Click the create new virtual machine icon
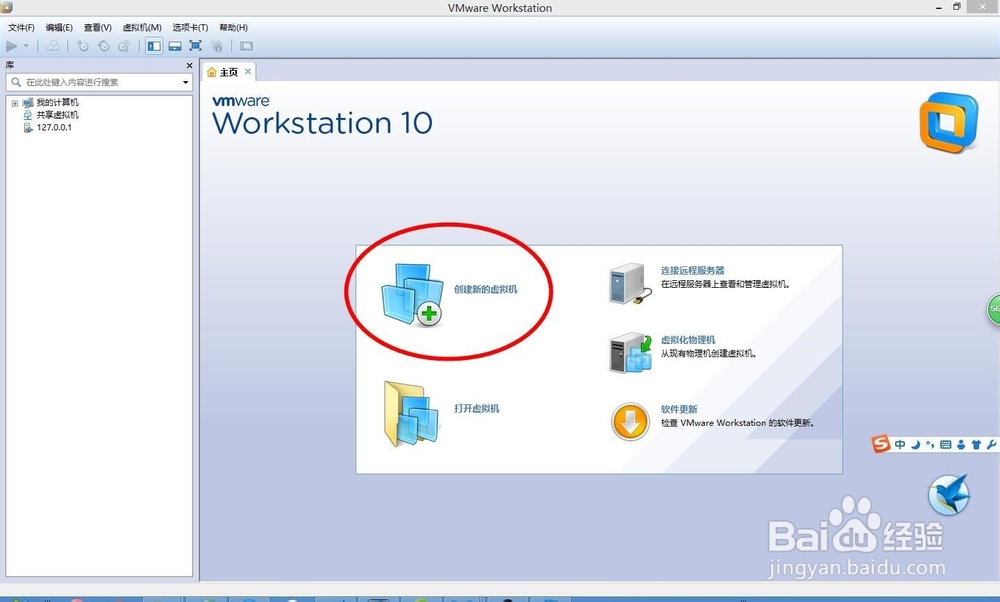The image size is (1000, 602). [413, 295]
